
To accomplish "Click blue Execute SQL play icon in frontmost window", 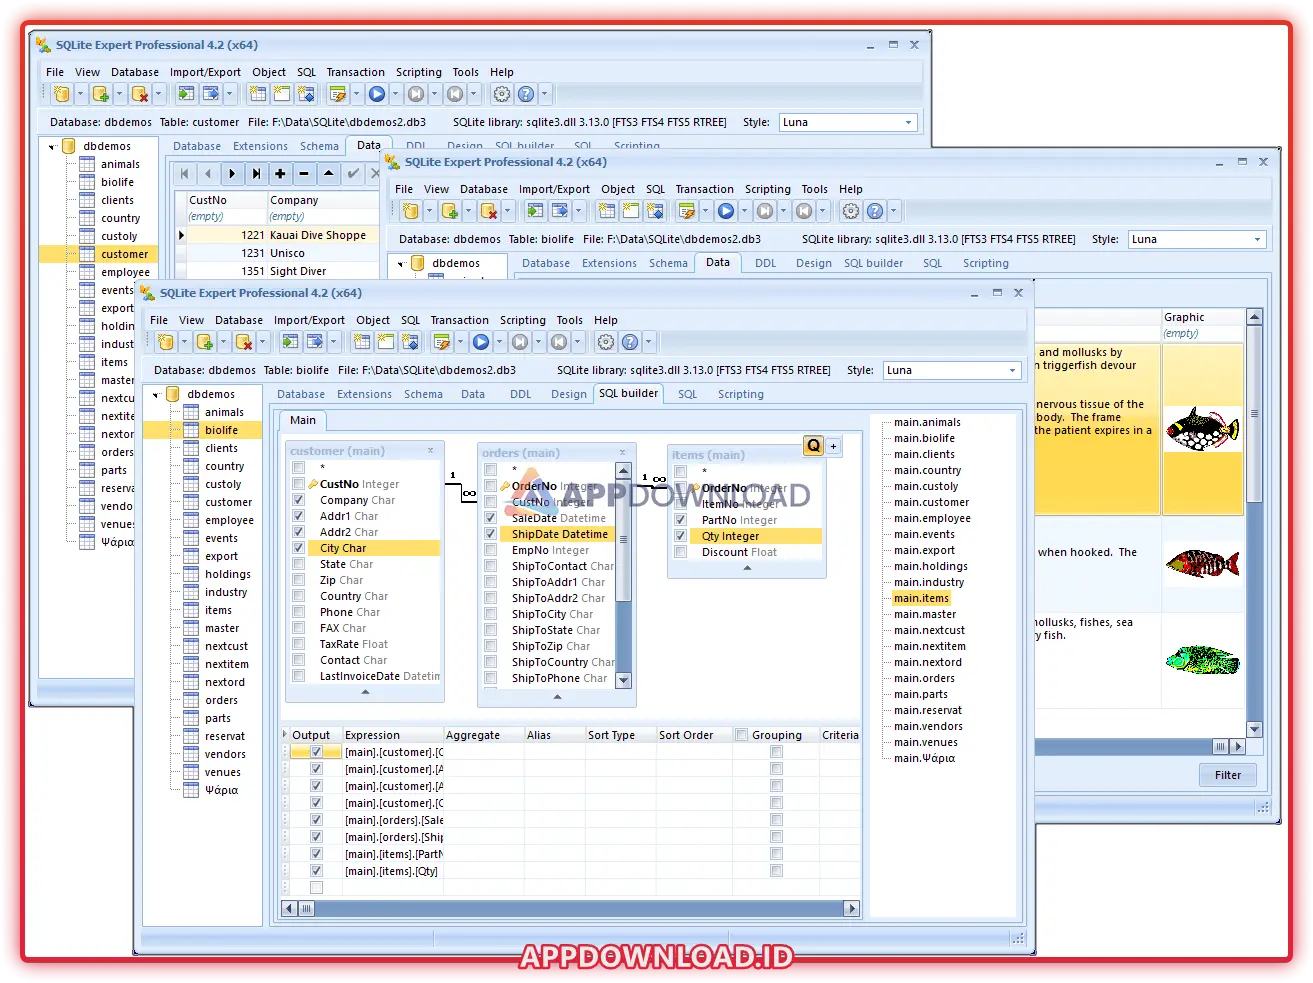I will tap(481, 342).
